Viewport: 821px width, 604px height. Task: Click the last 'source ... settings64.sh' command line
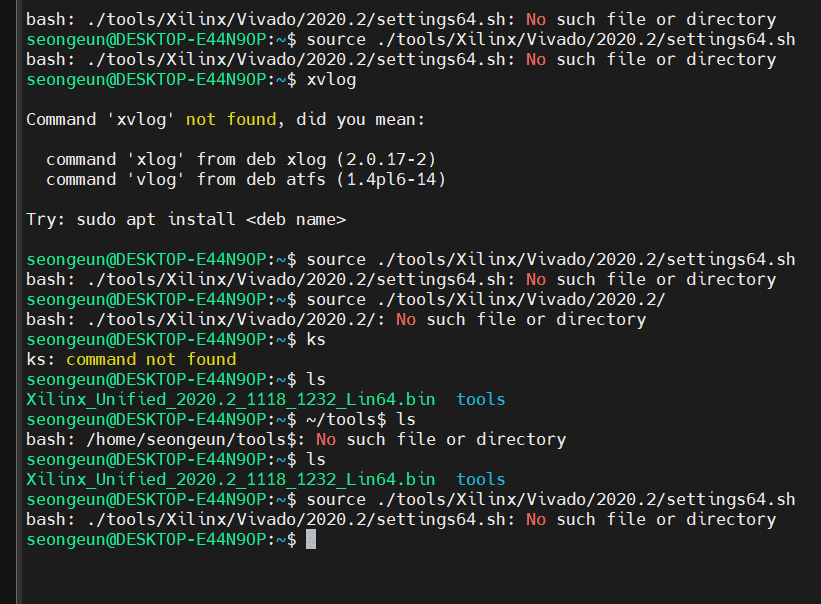click(x=550, y=500)
